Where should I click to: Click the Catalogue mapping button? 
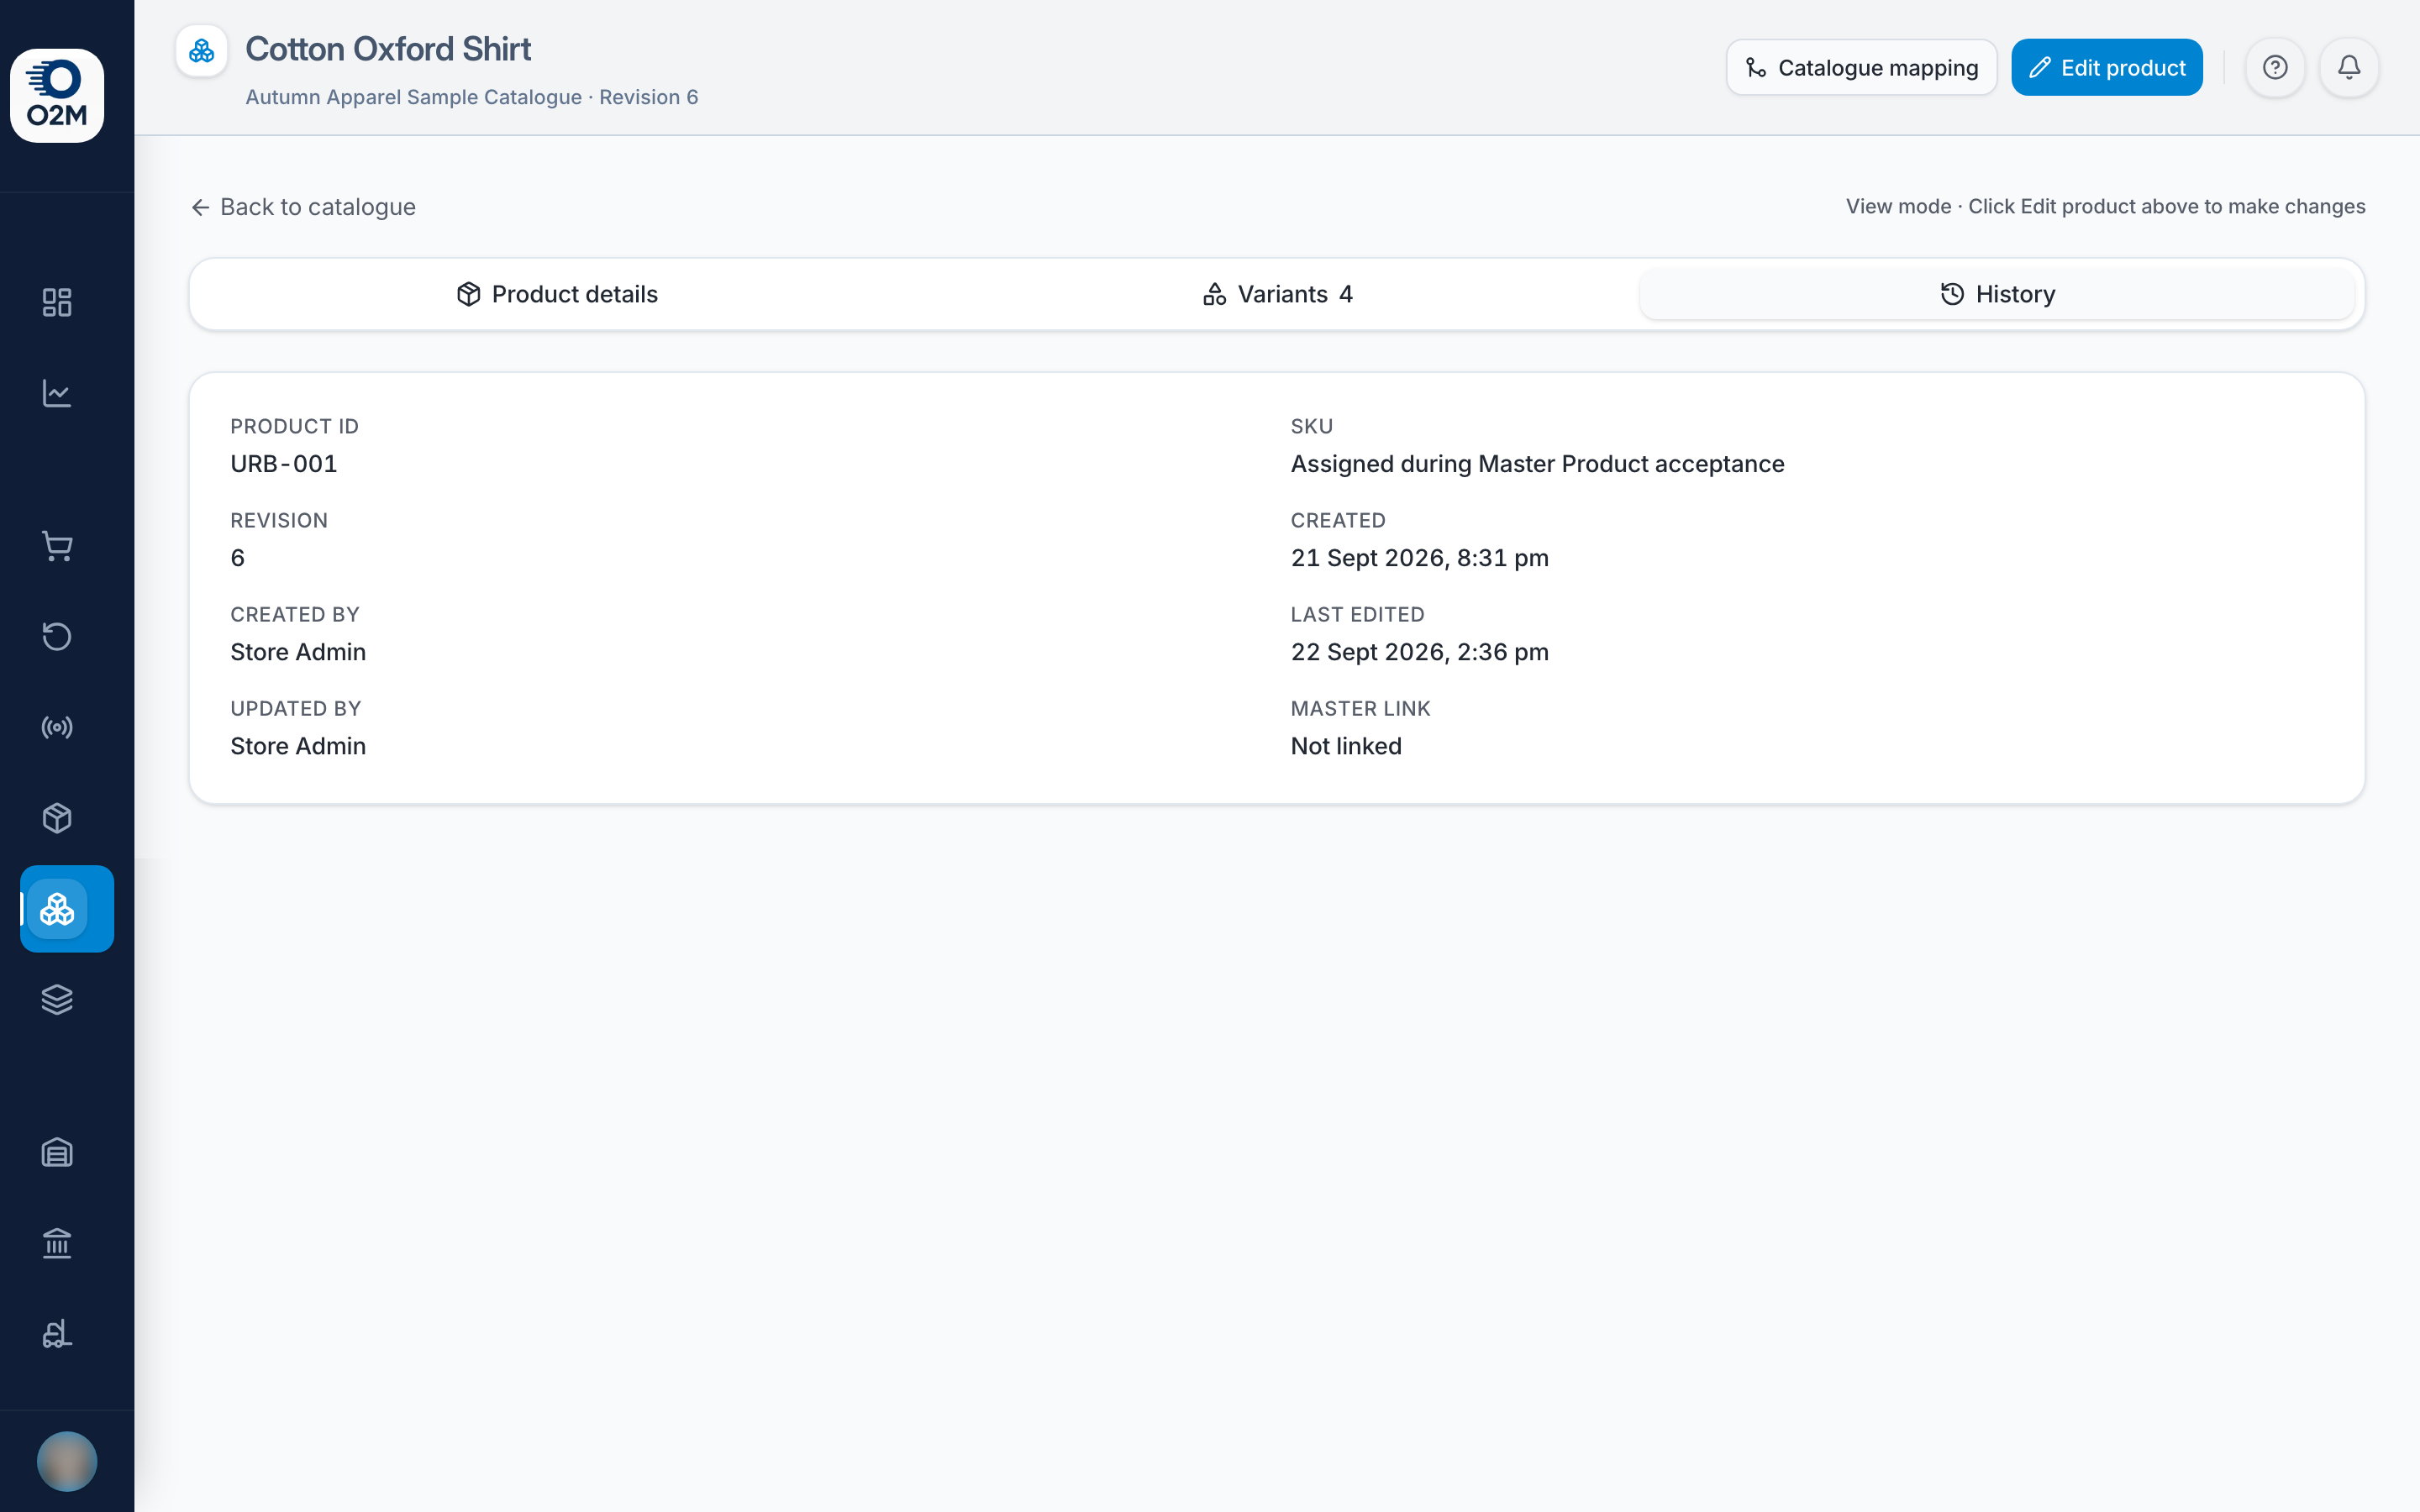[x=1861, y=67]
